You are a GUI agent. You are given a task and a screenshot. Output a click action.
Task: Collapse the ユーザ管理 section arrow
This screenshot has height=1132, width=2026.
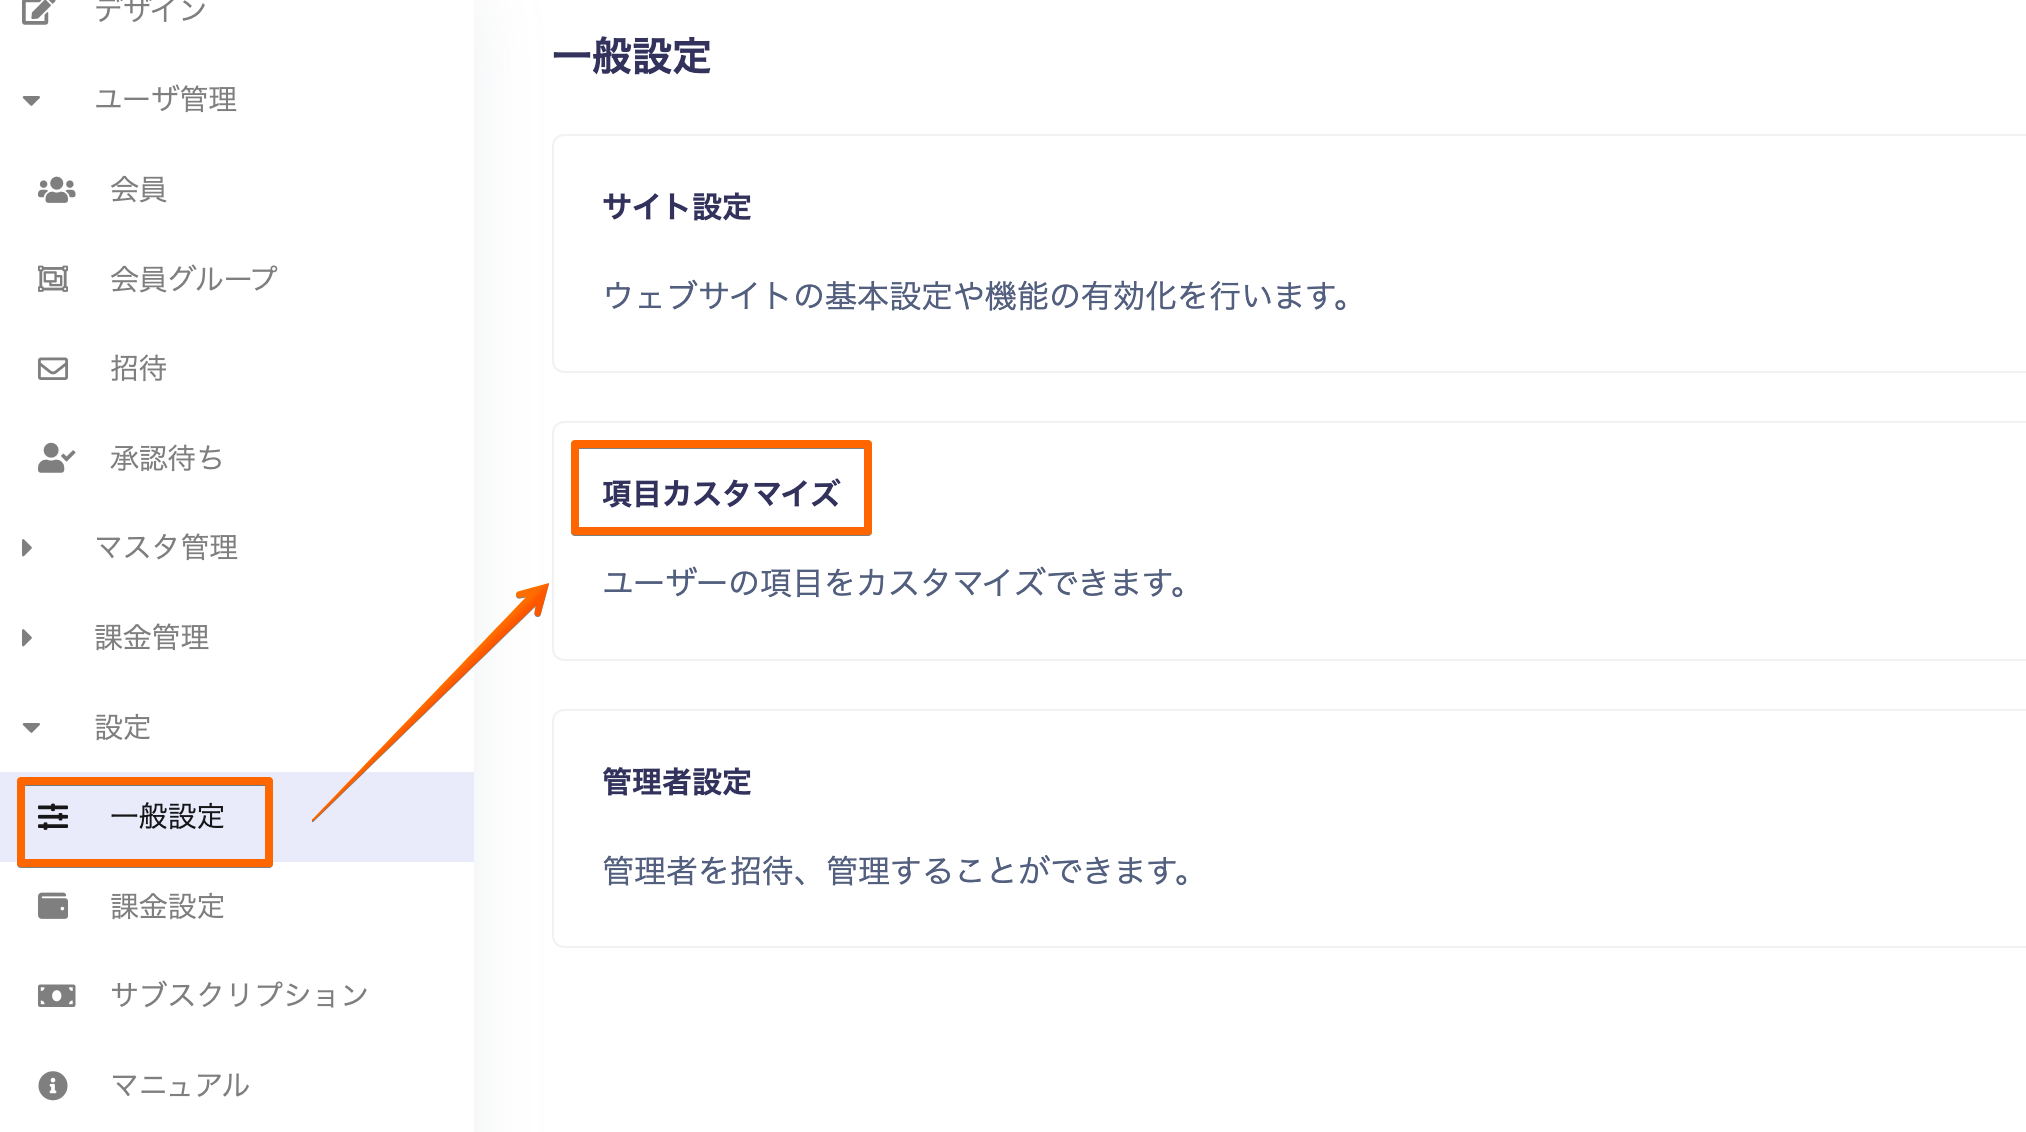[x=31, y=100]
